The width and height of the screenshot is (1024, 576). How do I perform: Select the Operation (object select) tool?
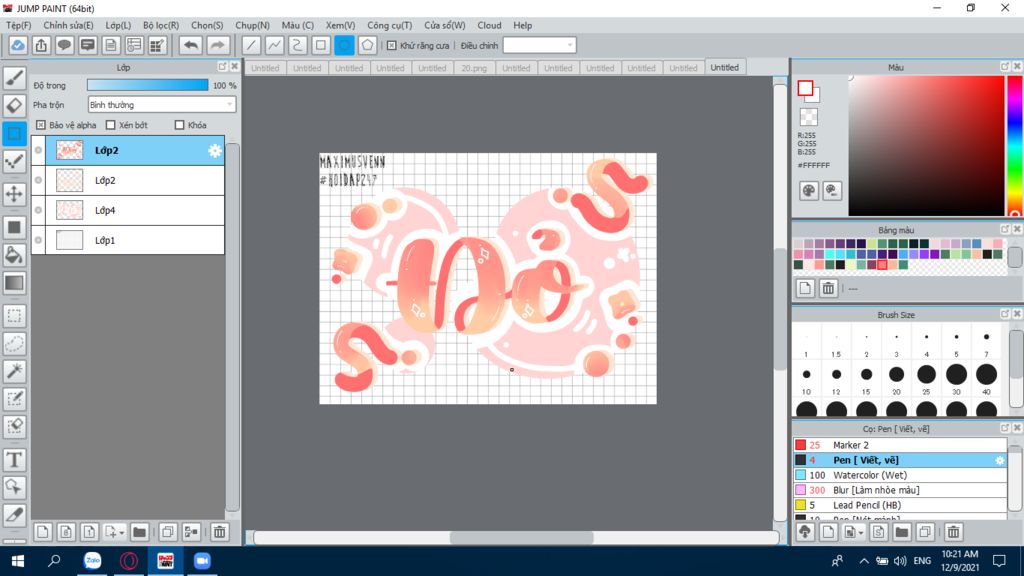point(14,487)
